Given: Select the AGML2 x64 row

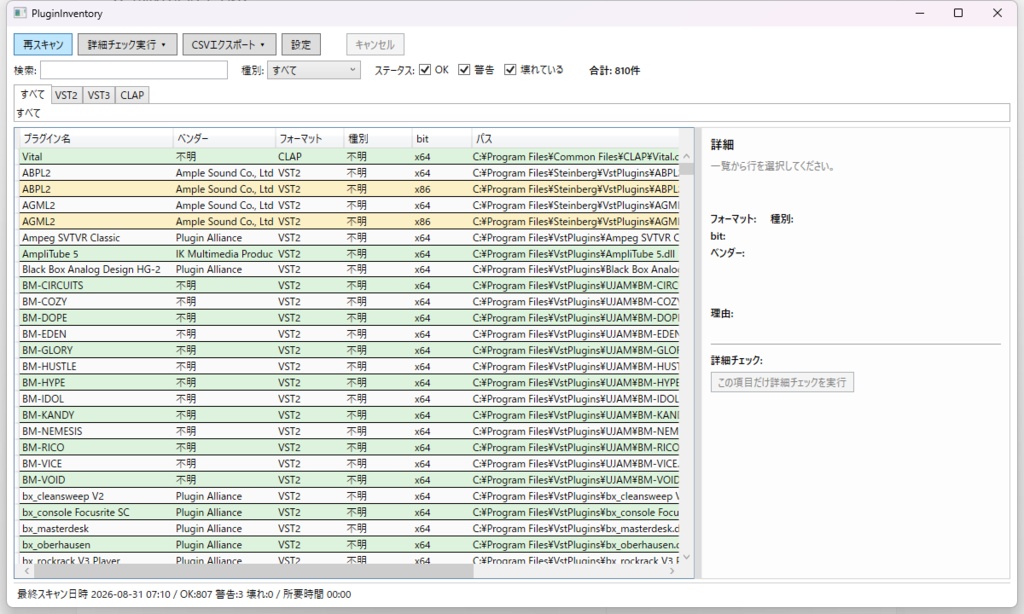Looking at the screenshot, I should pyautogui.click(x=349, y=205).
